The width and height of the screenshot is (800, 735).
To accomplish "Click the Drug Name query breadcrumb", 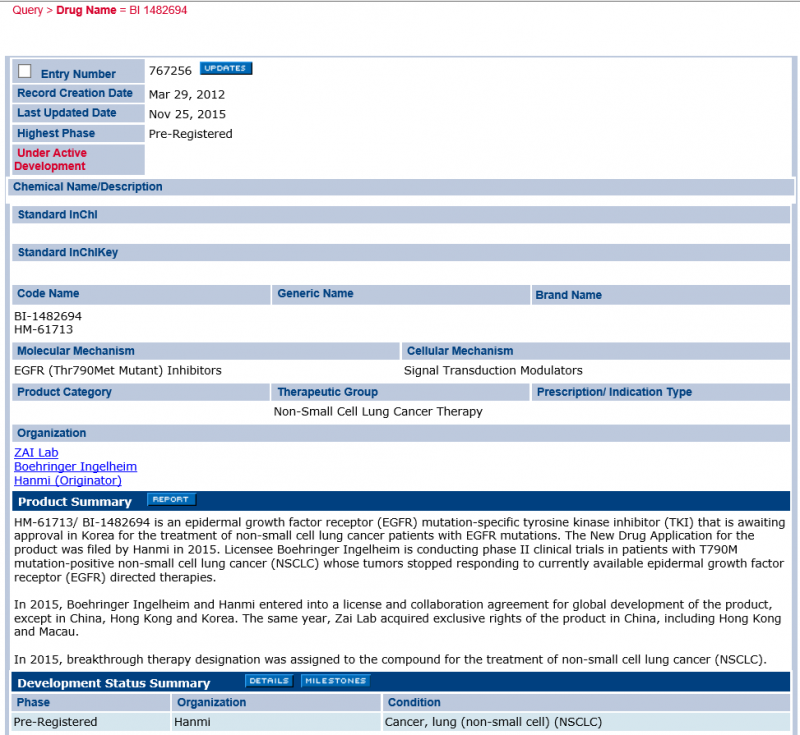I will coord(86,10).
